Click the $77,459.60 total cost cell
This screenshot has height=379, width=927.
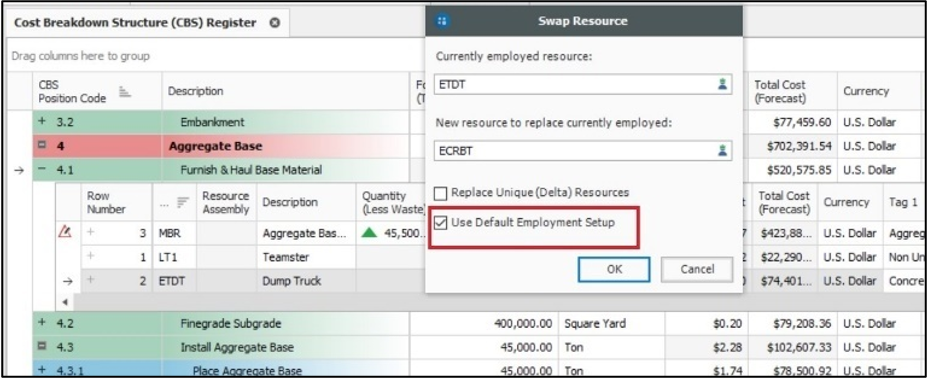point(793,122)
